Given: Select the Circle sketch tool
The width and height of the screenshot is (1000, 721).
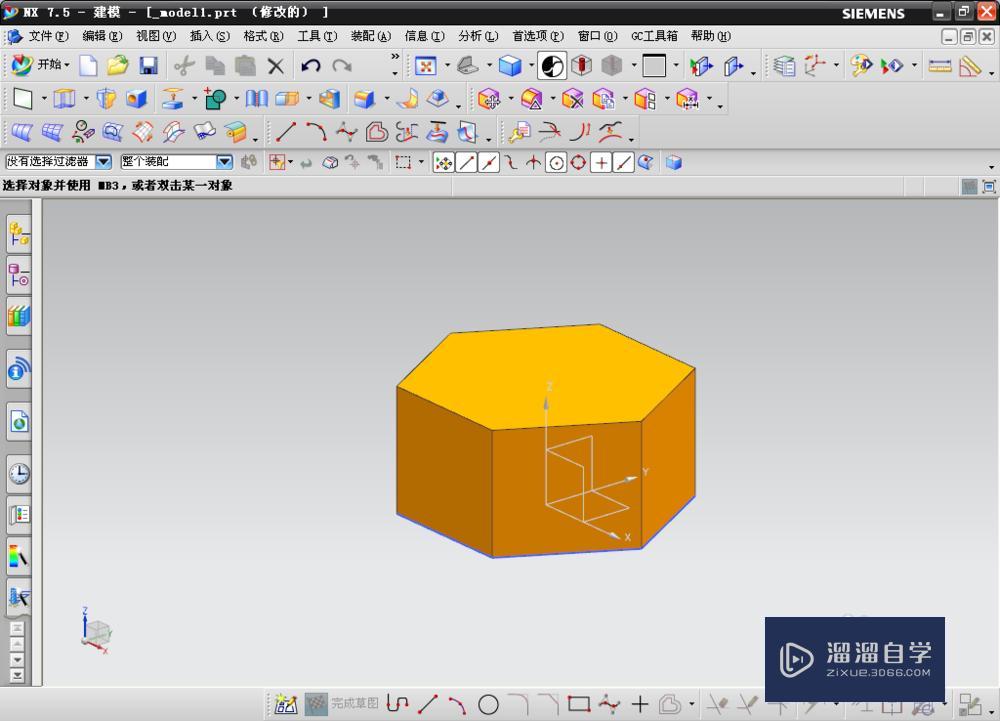Looking at the screenshot, I should coord(489,704).
